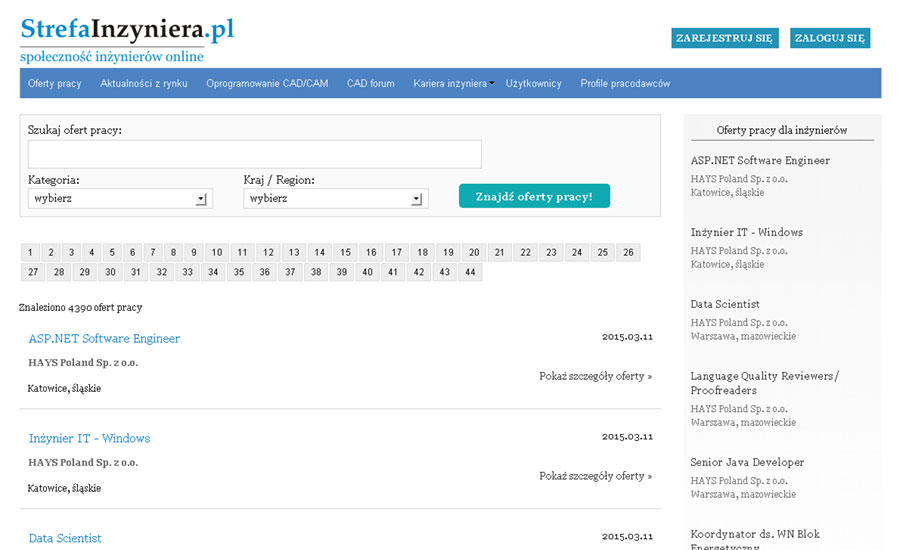The width and height of the screenshot is (900, 550).
Task: Open sidebar Inżynier IT - Windows offer
Action: 747,233
